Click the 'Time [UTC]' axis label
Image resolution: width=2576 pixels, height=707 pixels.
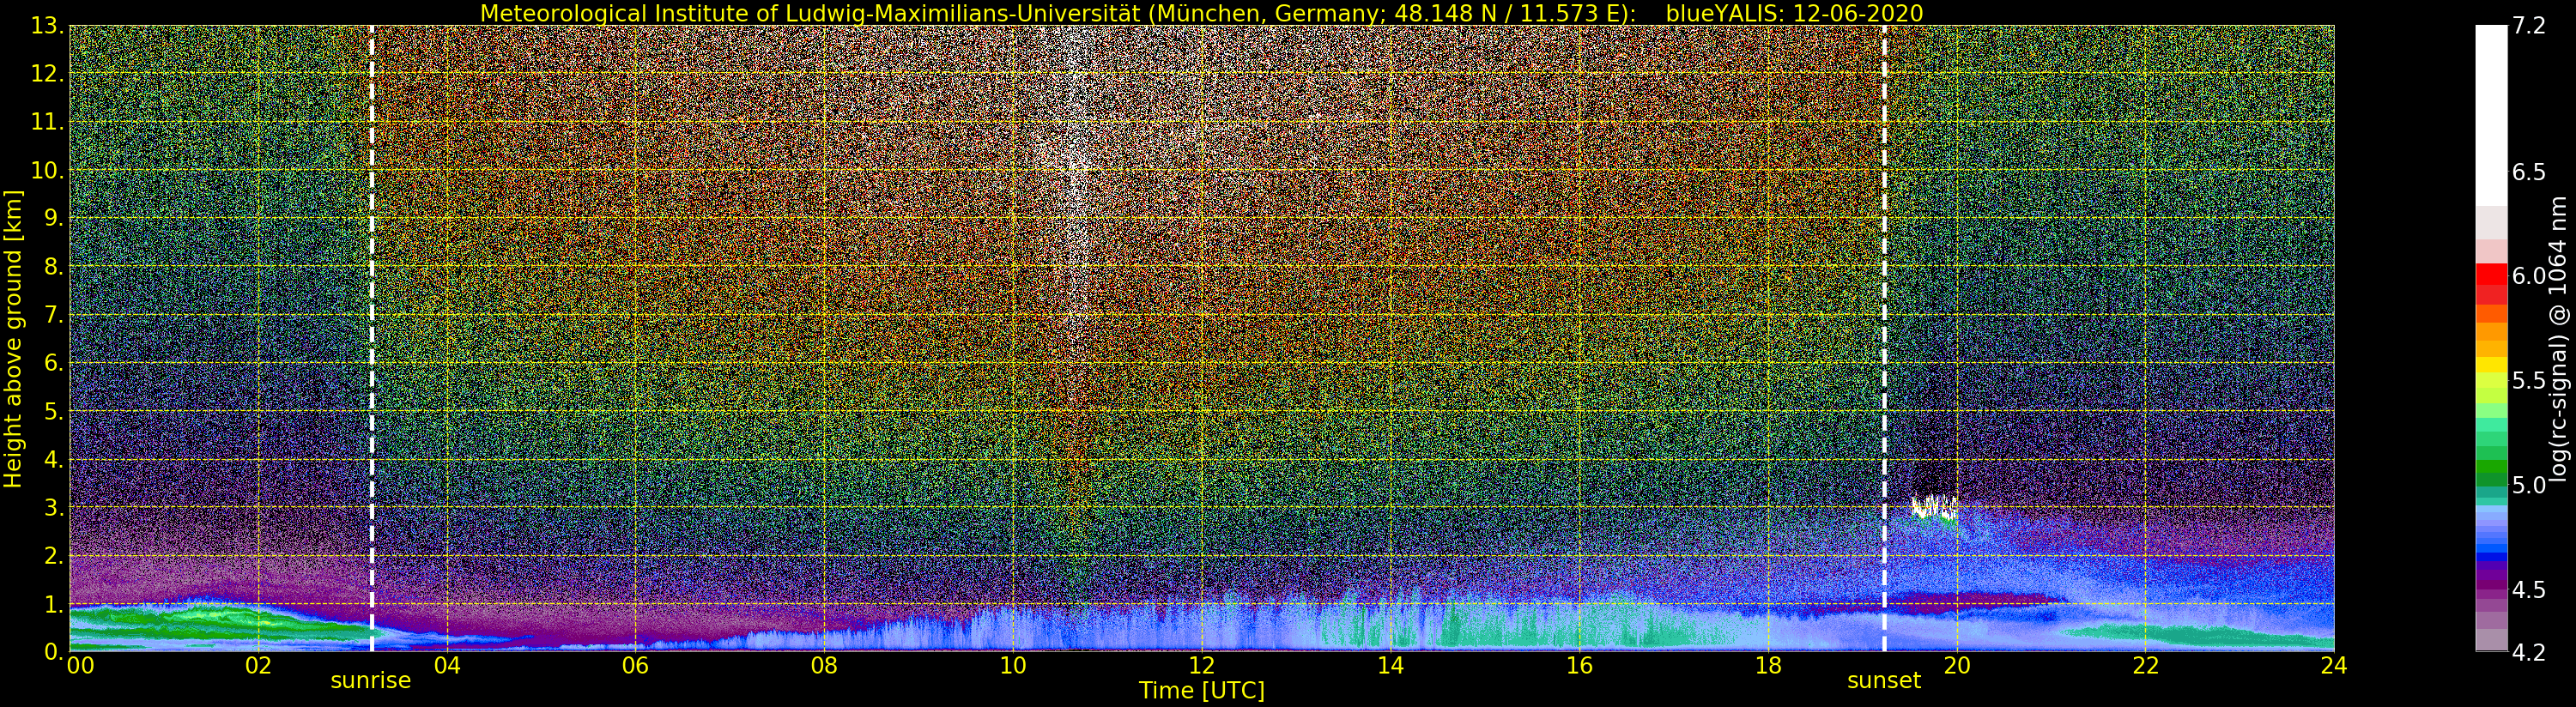(1202, 691)
